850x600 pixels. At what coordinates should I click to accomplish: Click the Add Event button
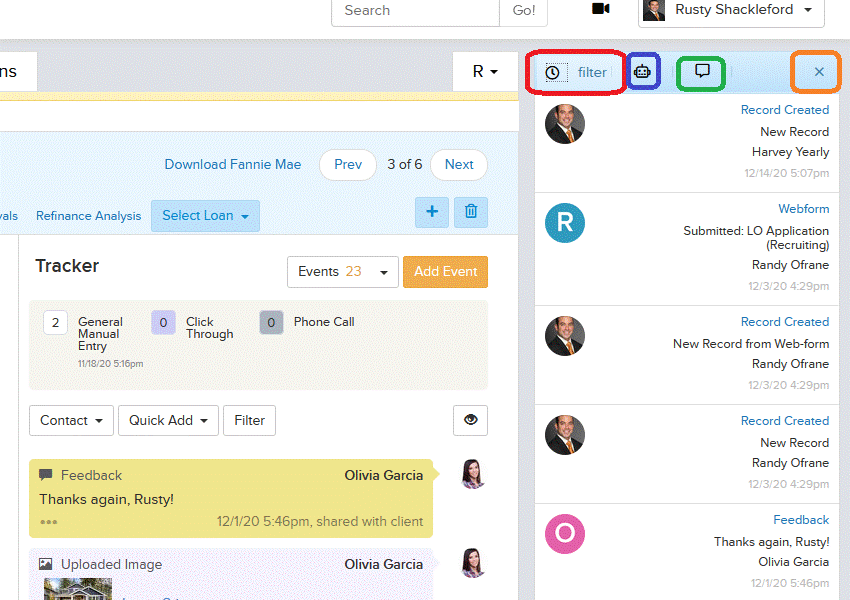(x=446, y=272)
